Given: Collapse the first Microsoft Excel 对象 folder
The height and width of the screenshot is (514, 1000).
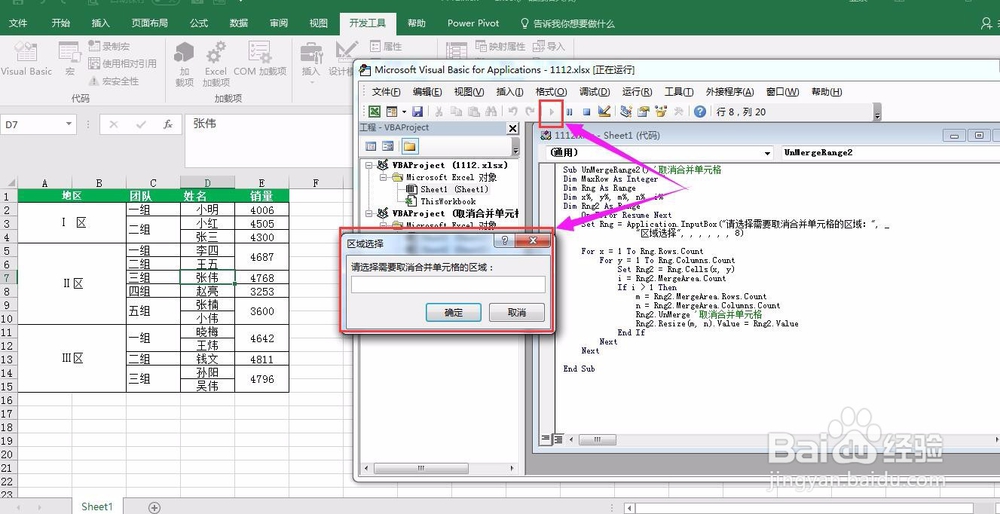Looking at the screenshot, I should click(x=382, y=177).
